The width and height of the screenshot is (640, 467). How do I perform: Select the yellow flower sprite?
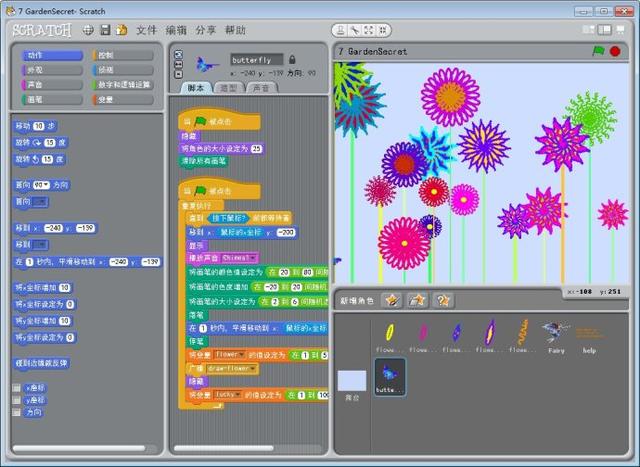[389, 337]
